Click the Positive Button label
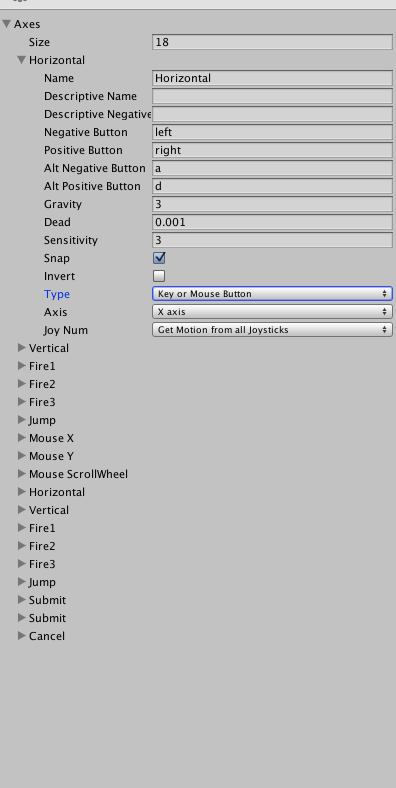Viewport: 396px width, 788px height. tap(83, 150)
